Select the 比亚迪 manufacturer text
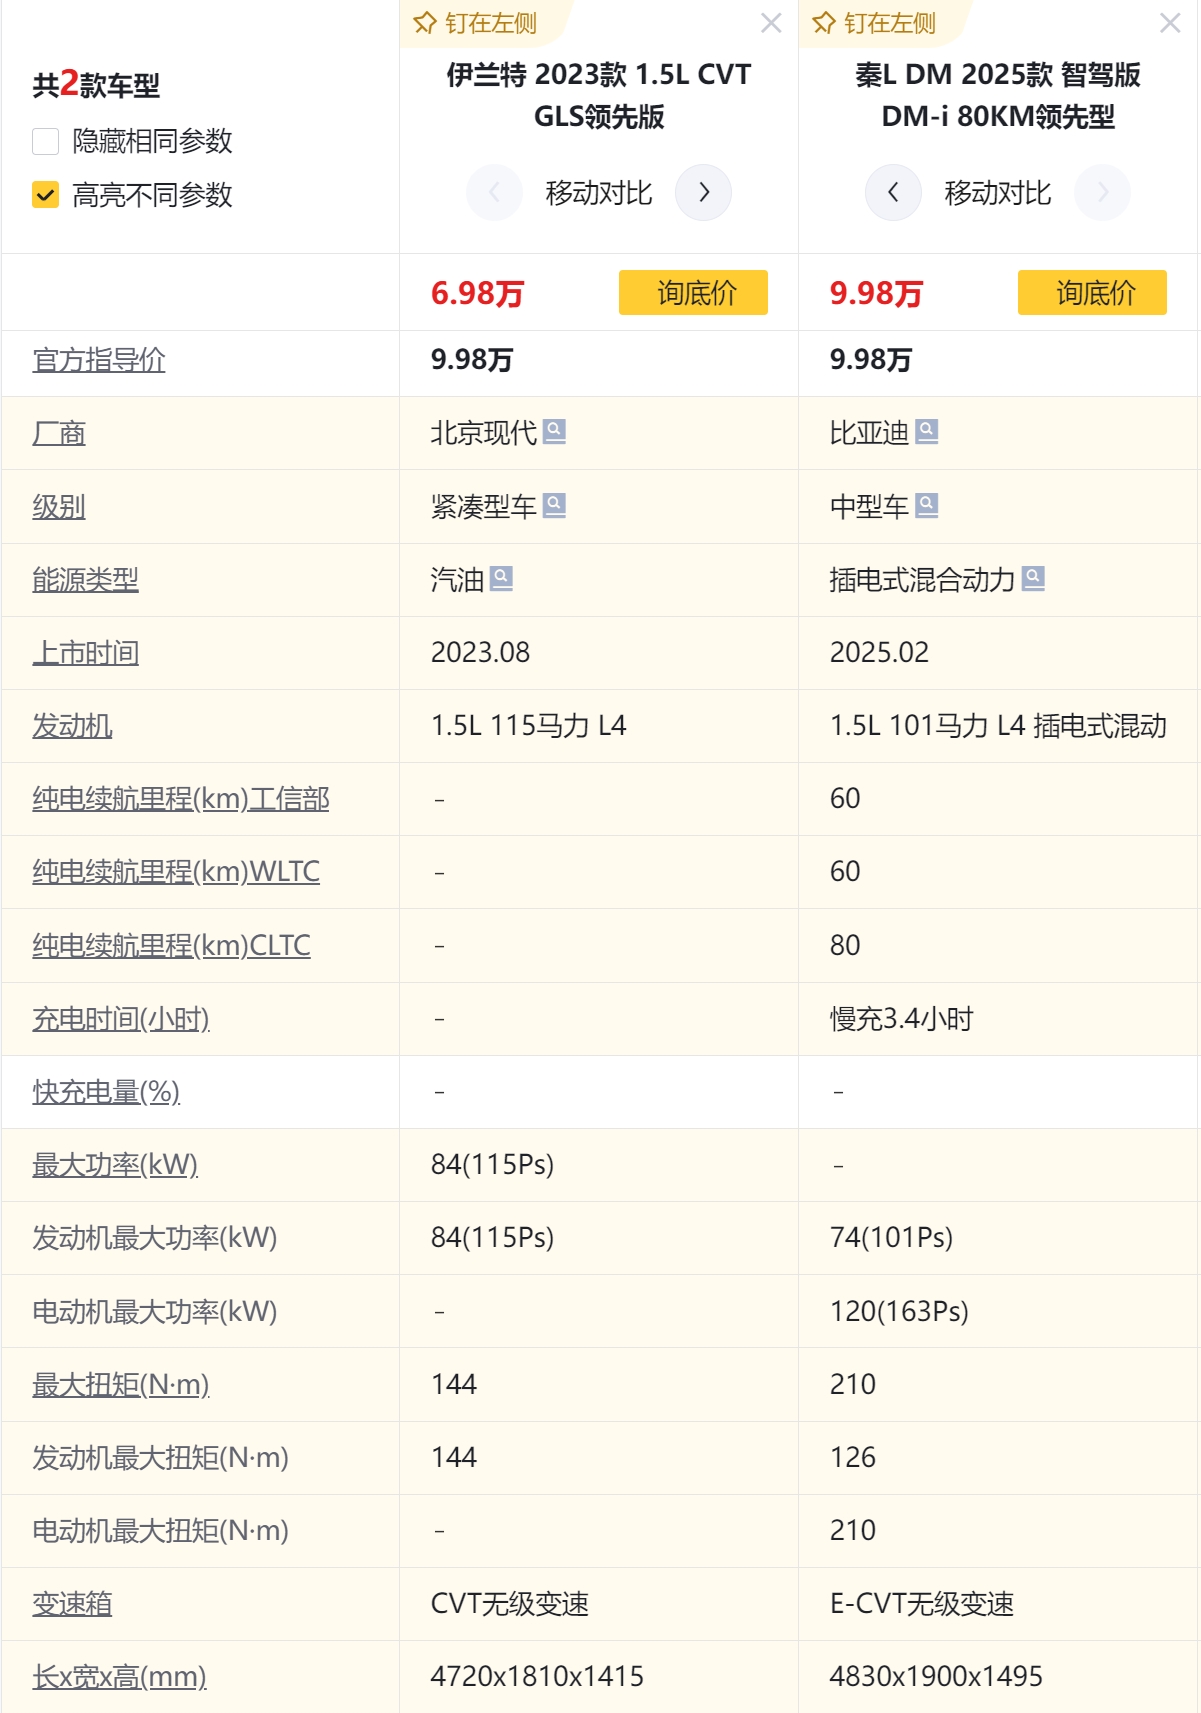The image size is (1201, 1713). [x=870, y=433]
